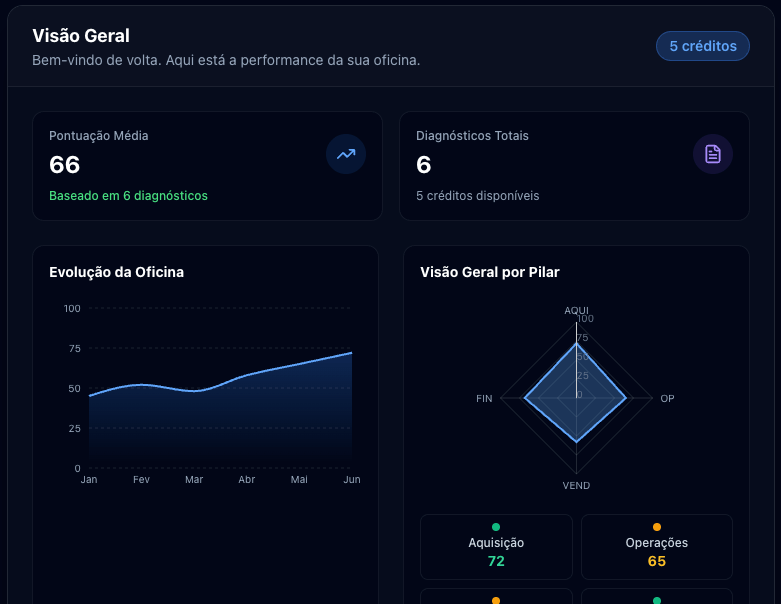Click the green dot above Aquisição
Image resolution: width=781 pixels, height=604 pixels.
[x=496, y=527]
